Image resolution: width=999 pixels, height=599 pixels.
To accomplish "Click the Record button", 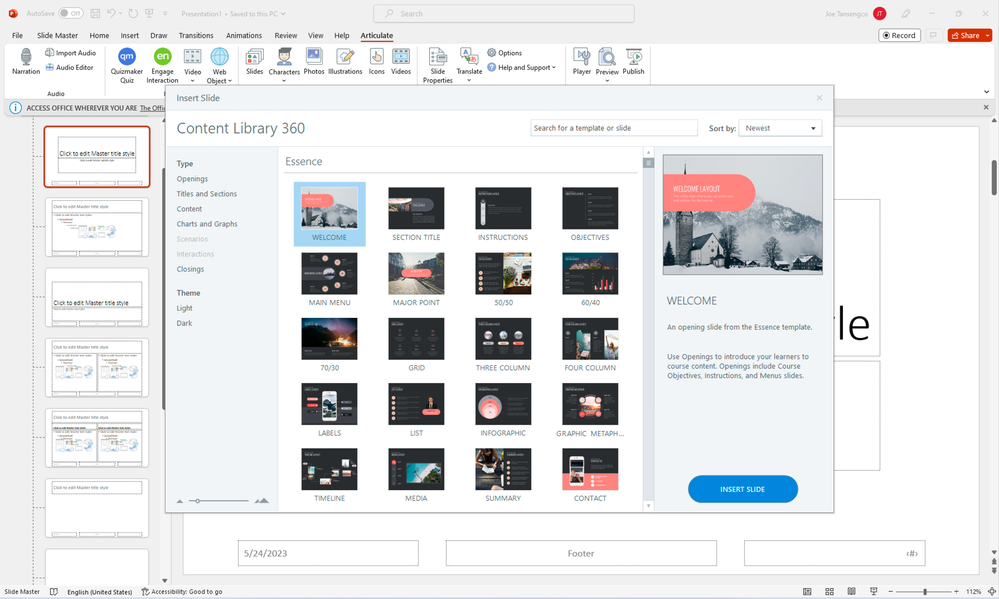I will coord(899,35).
